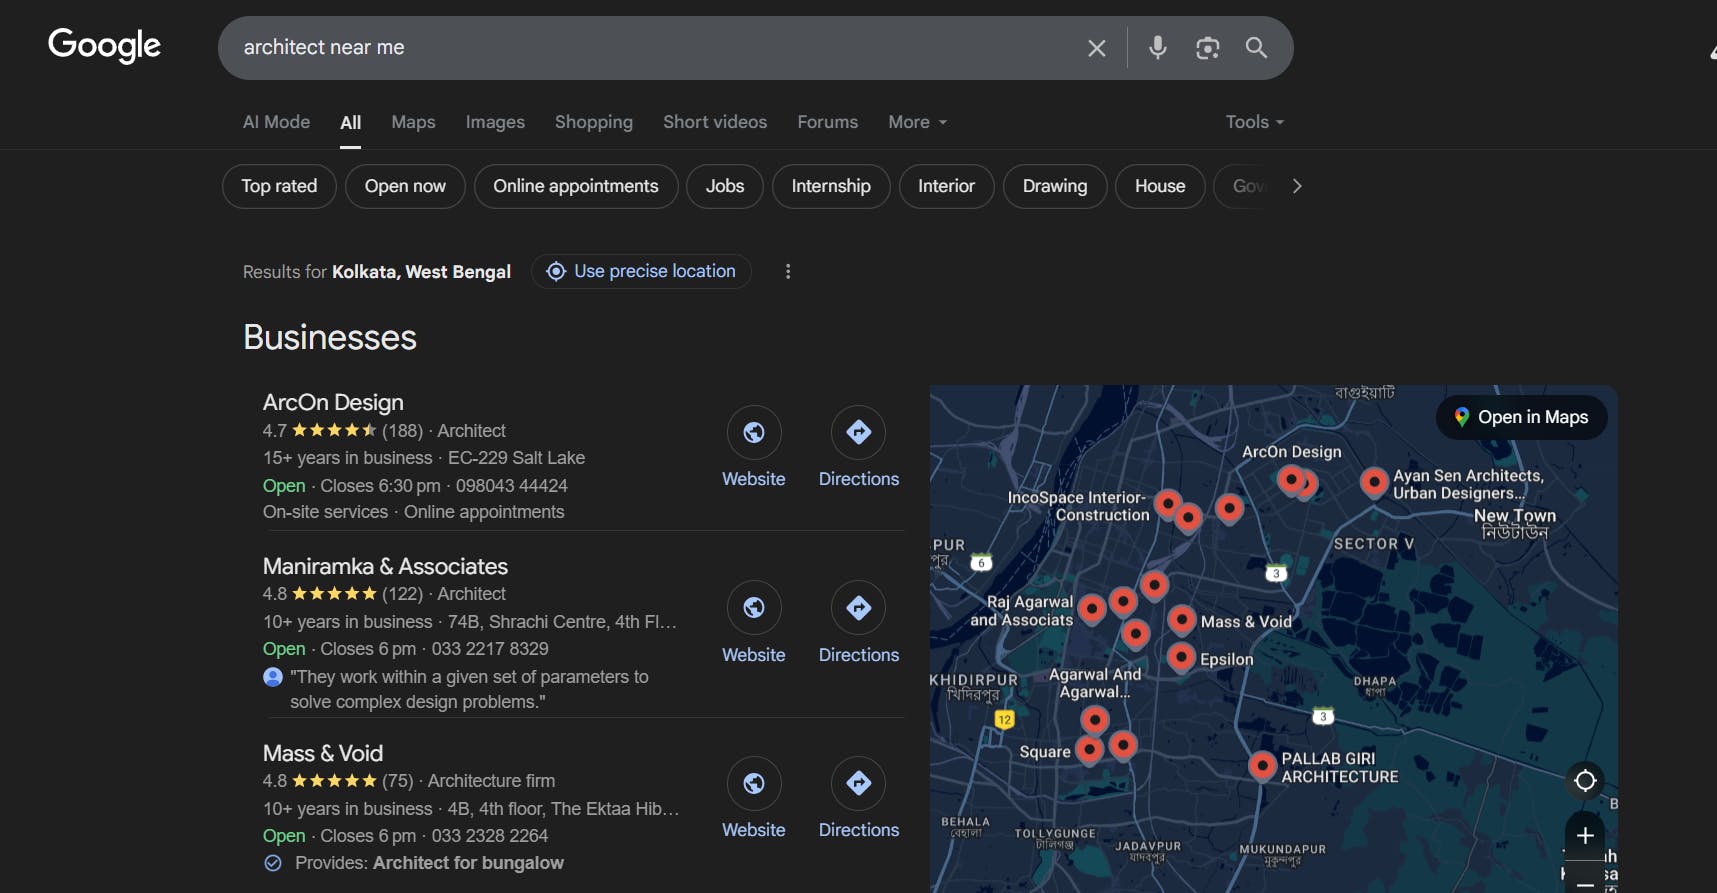Submit search with magnifying glass icon
The height and width of the screenshot is (893, 1717).
coord(1256,48)
